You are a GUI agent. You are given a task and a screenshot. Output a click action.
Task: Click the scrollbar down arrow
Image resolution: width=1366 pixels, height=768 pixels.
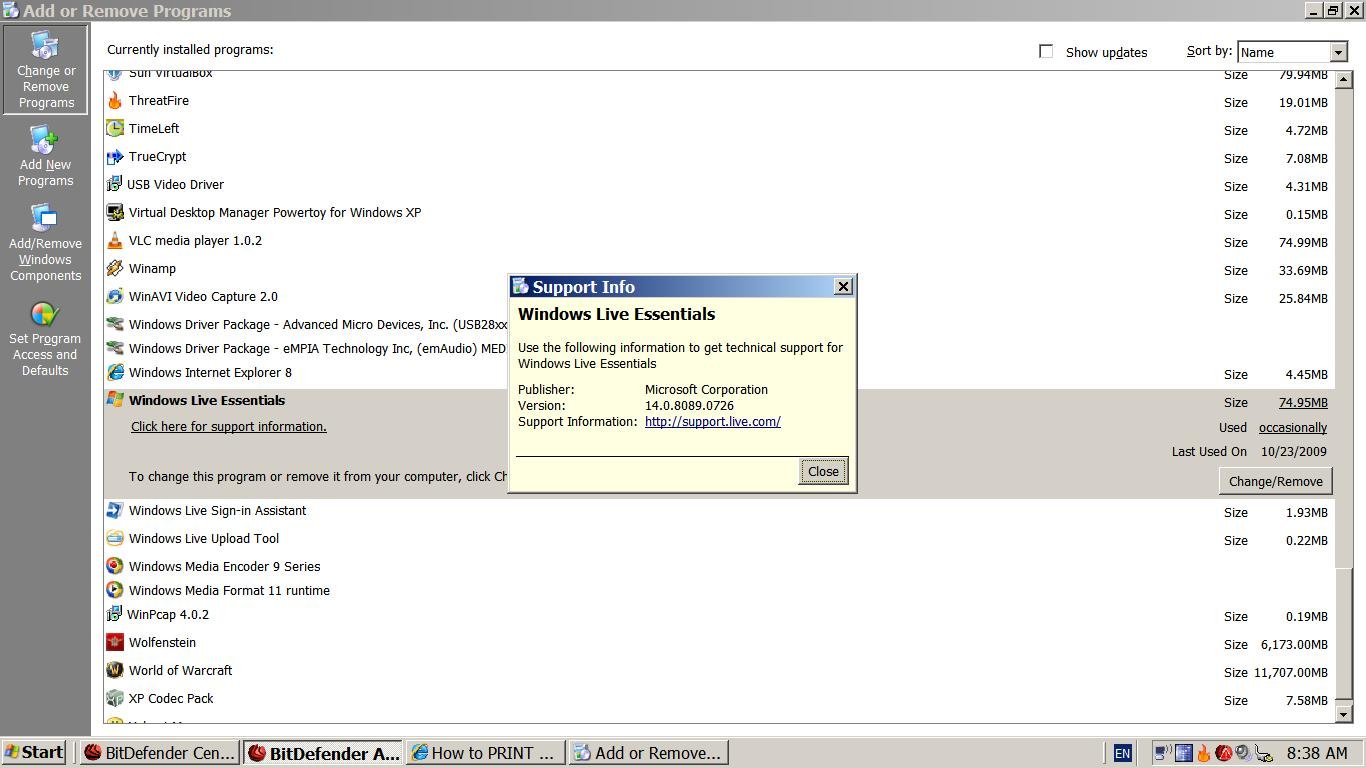point(1344,714)
